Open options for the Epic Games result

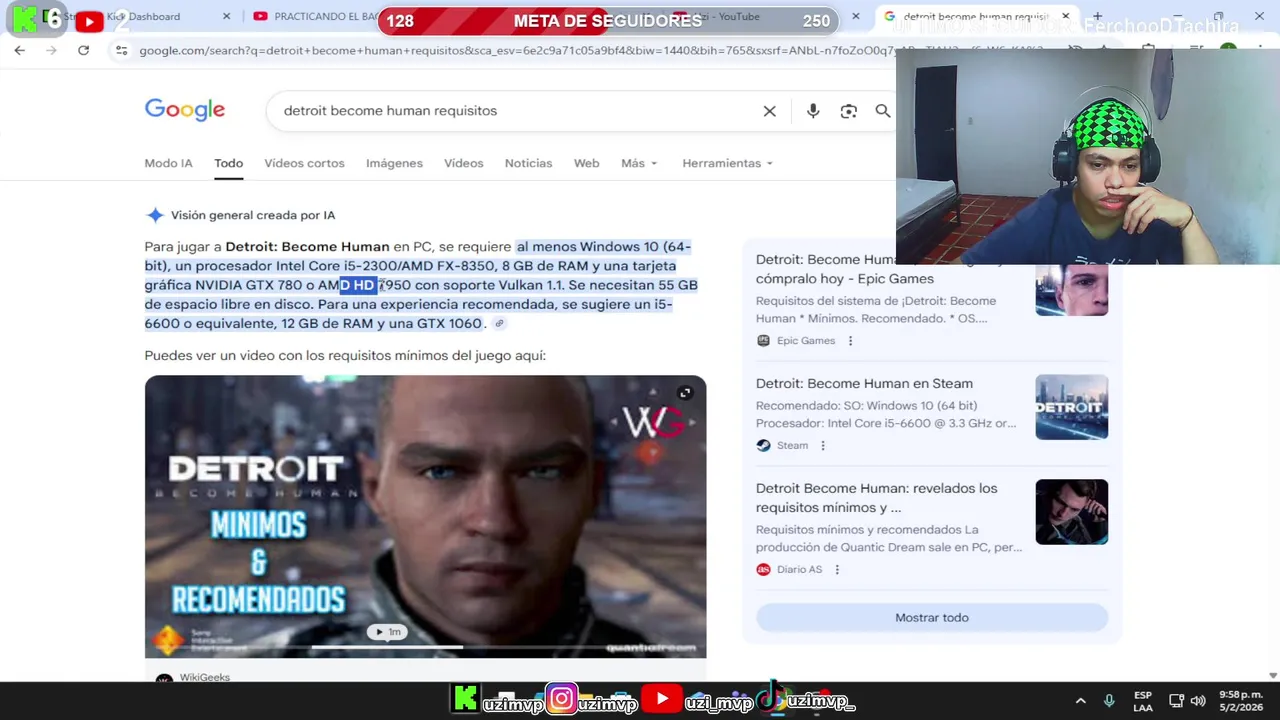tap(850, 341)
